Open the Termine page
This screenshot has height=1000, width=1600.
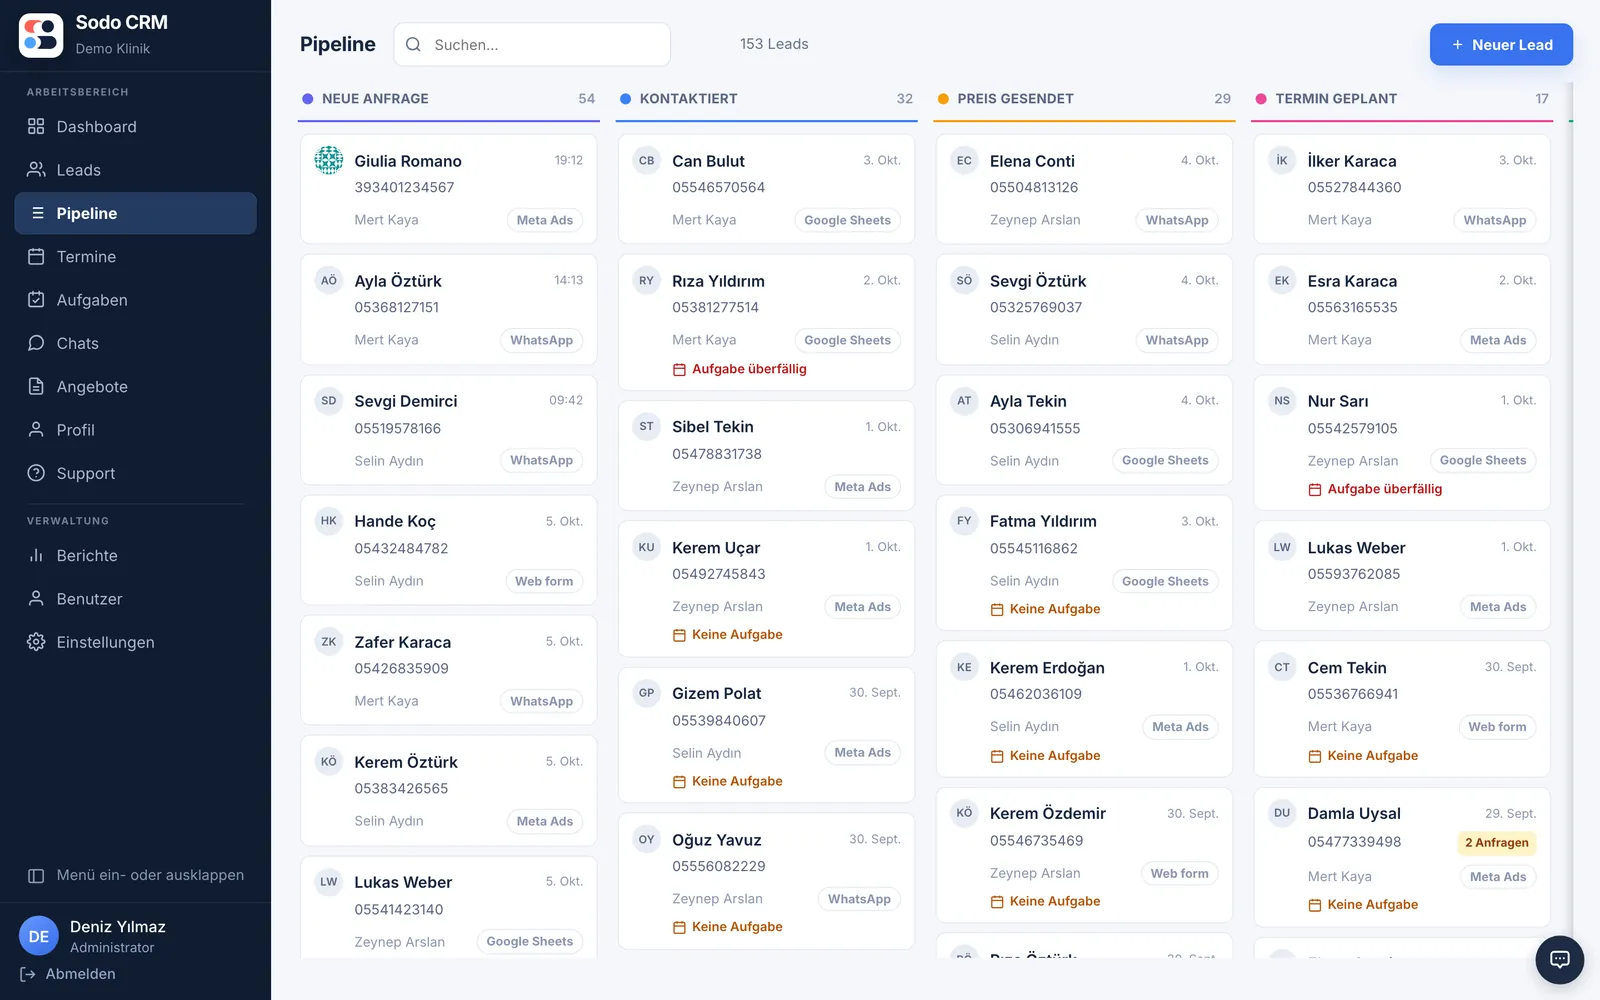pos(135,256)
